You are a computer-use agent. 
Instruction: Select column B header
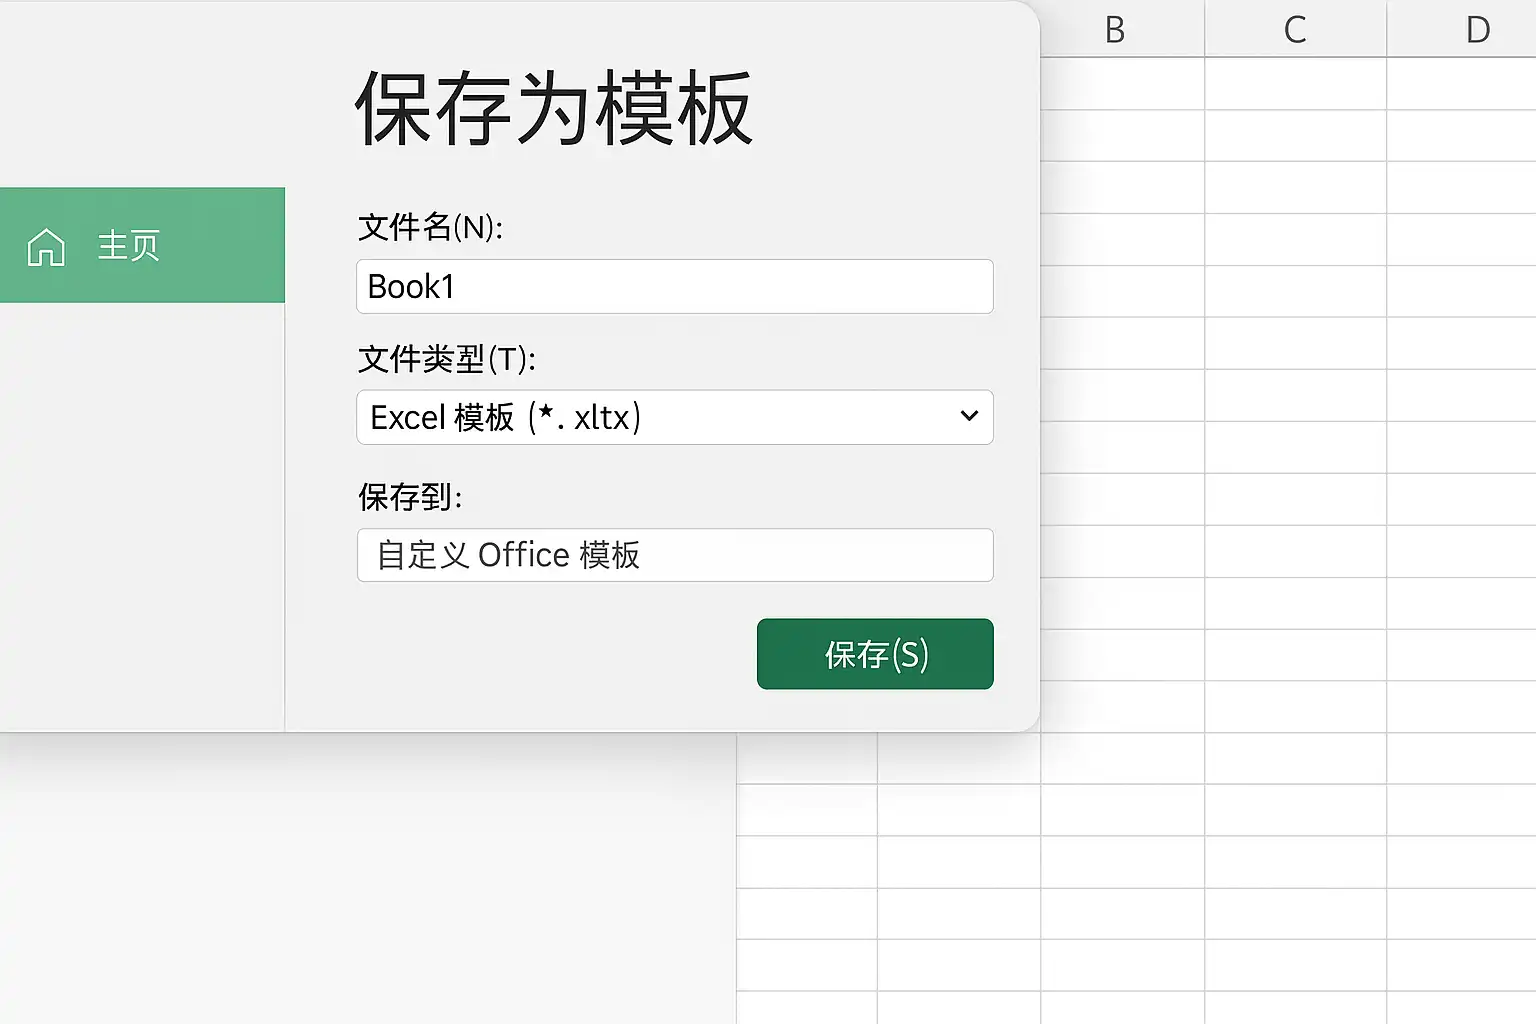(x=1122, y=28)
